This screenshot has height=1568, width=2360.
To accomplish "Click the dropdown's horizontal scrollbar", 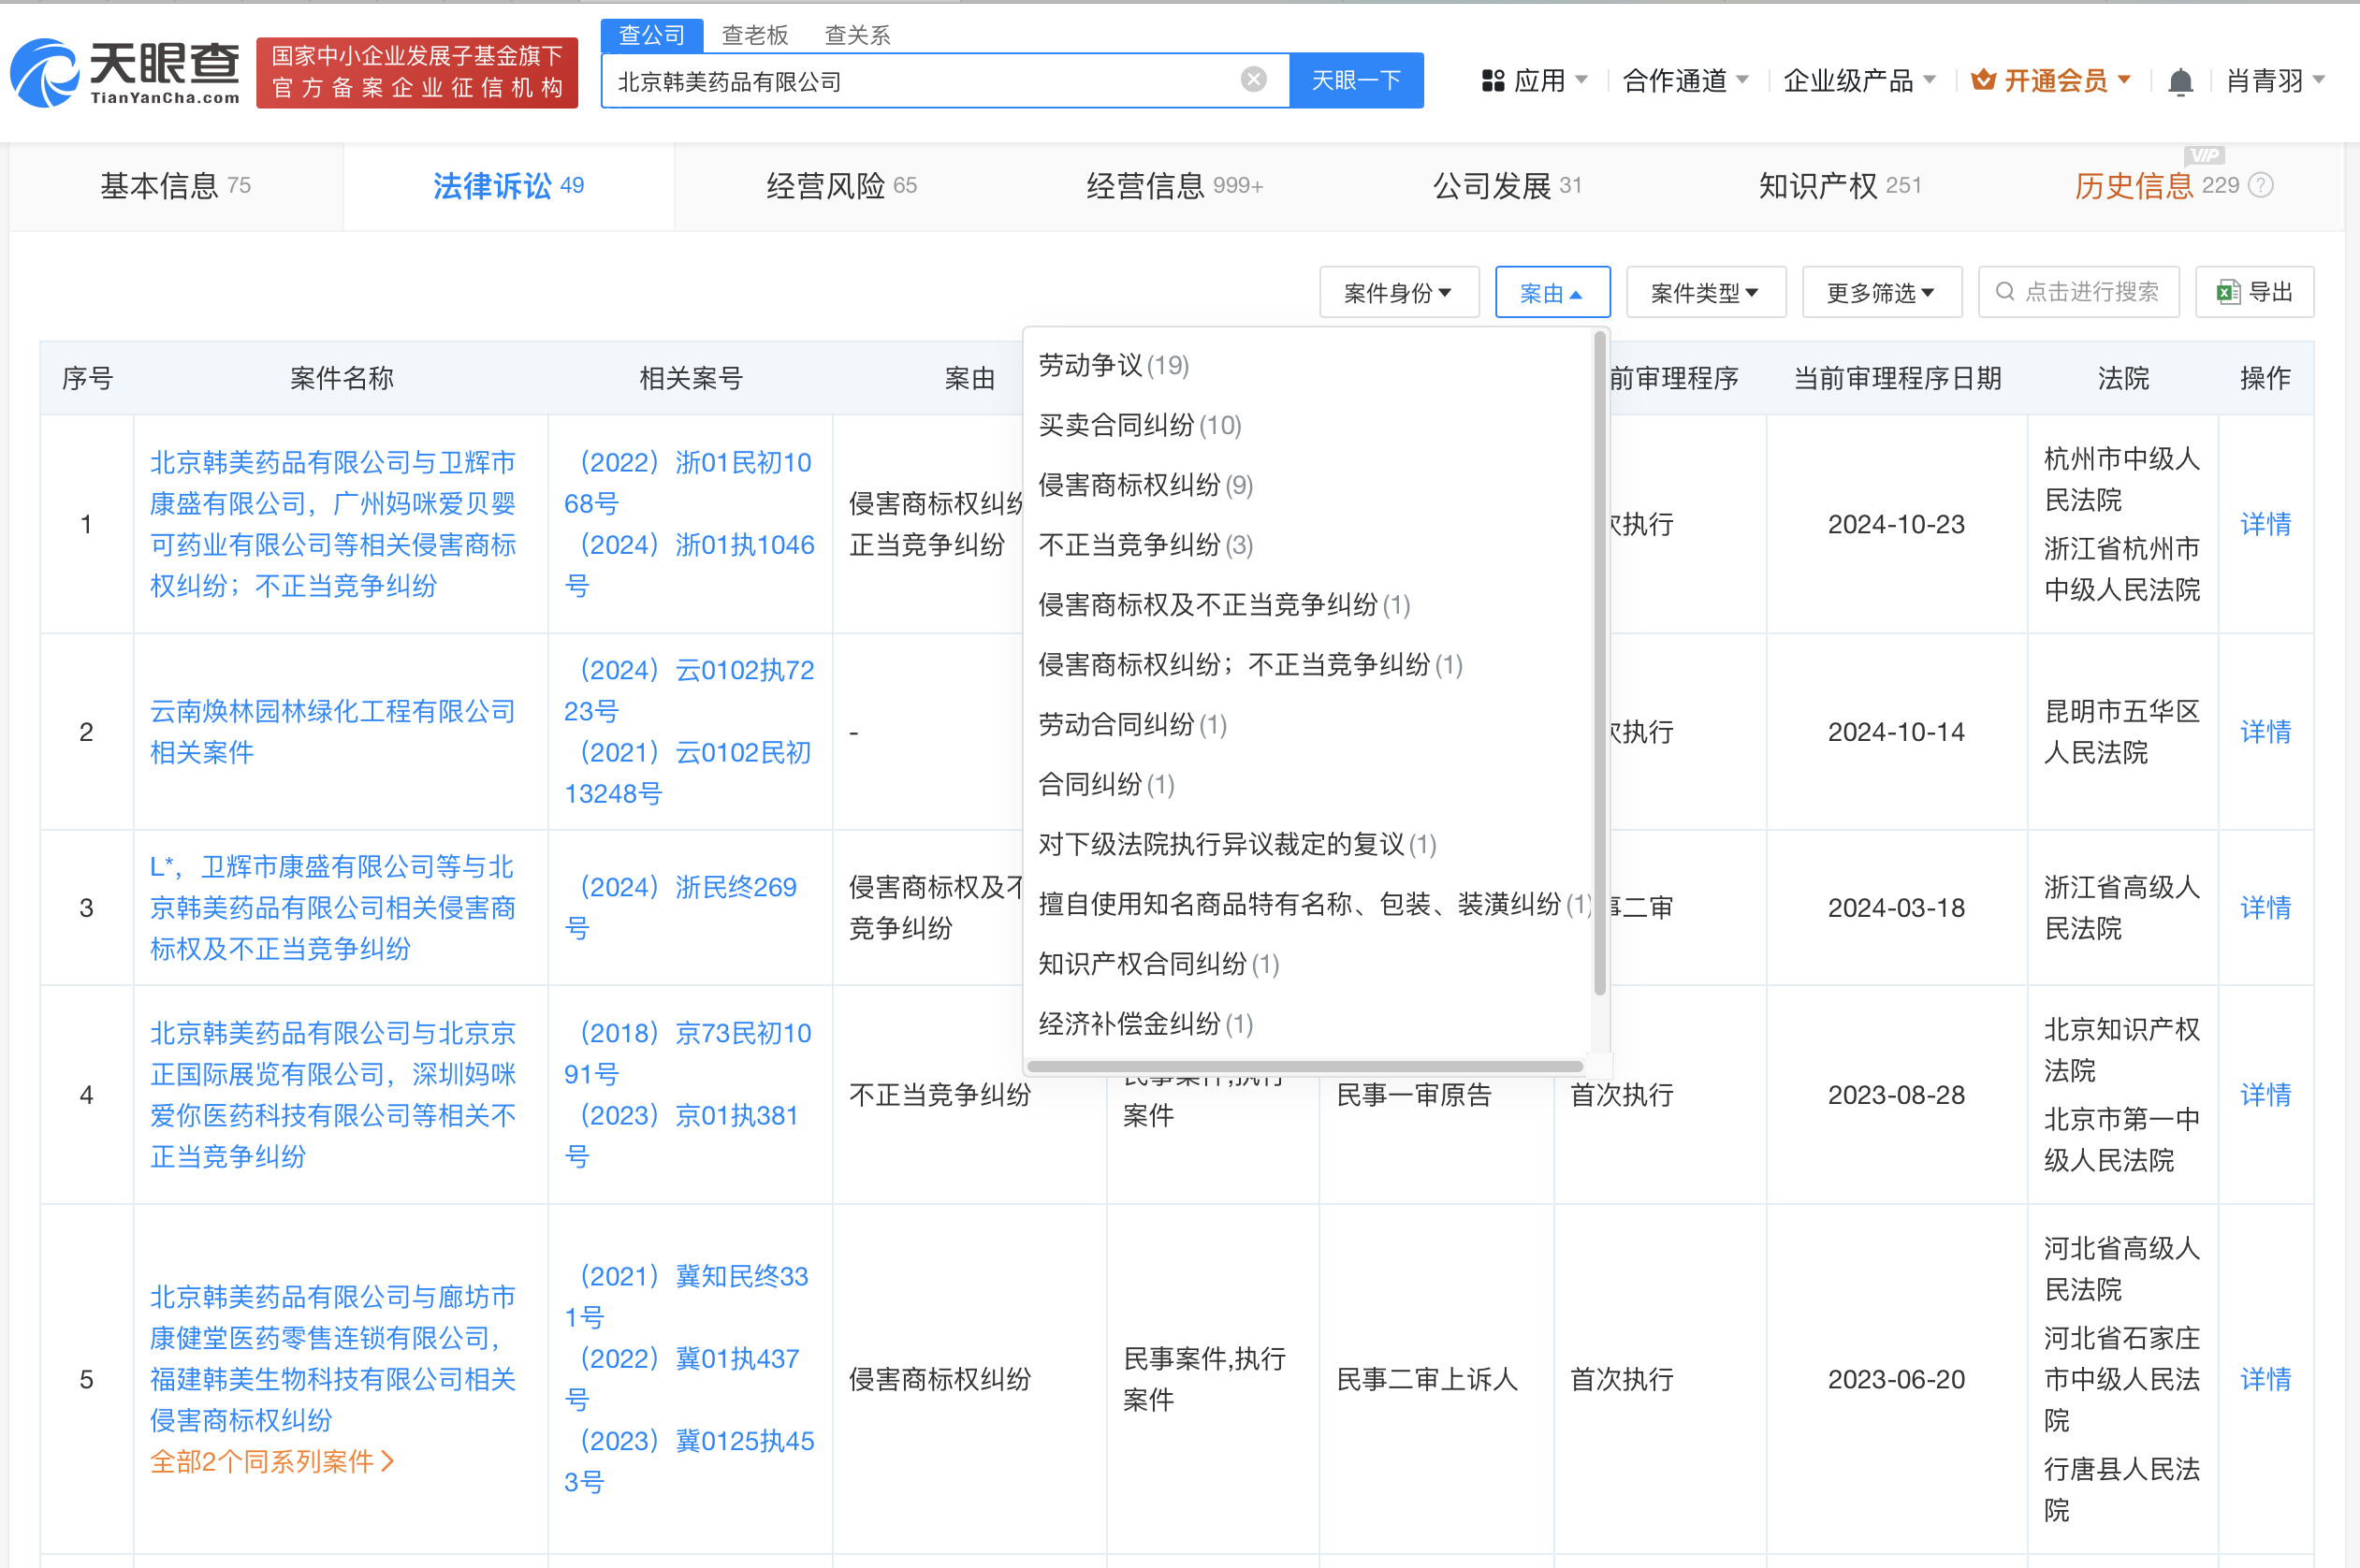I will (1305, 1066).
